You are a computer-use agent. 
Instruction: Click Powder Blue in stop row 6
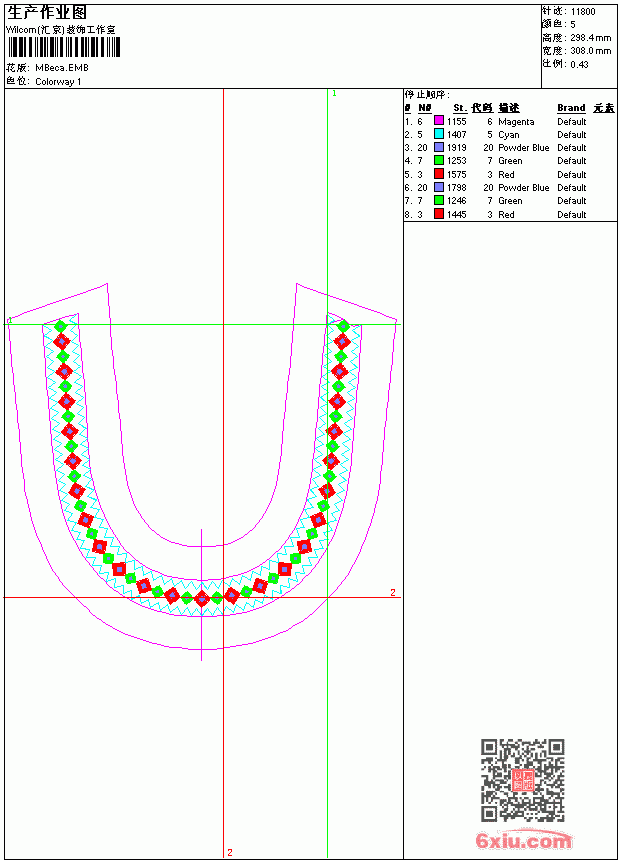tap(523, 188)
